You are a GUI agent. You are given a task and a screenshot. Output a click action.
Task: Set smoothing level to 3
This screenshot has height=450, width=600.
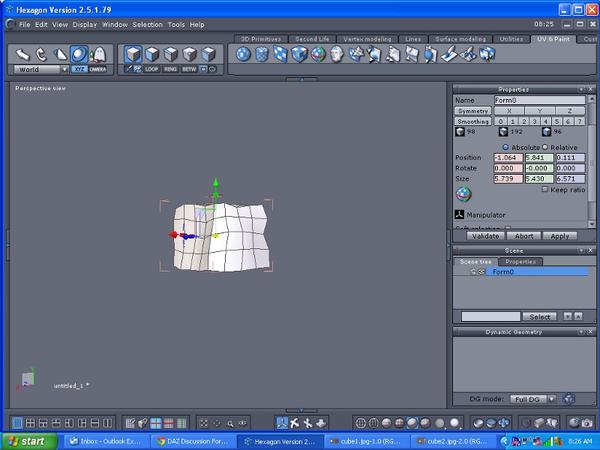[x=535, y=121]
